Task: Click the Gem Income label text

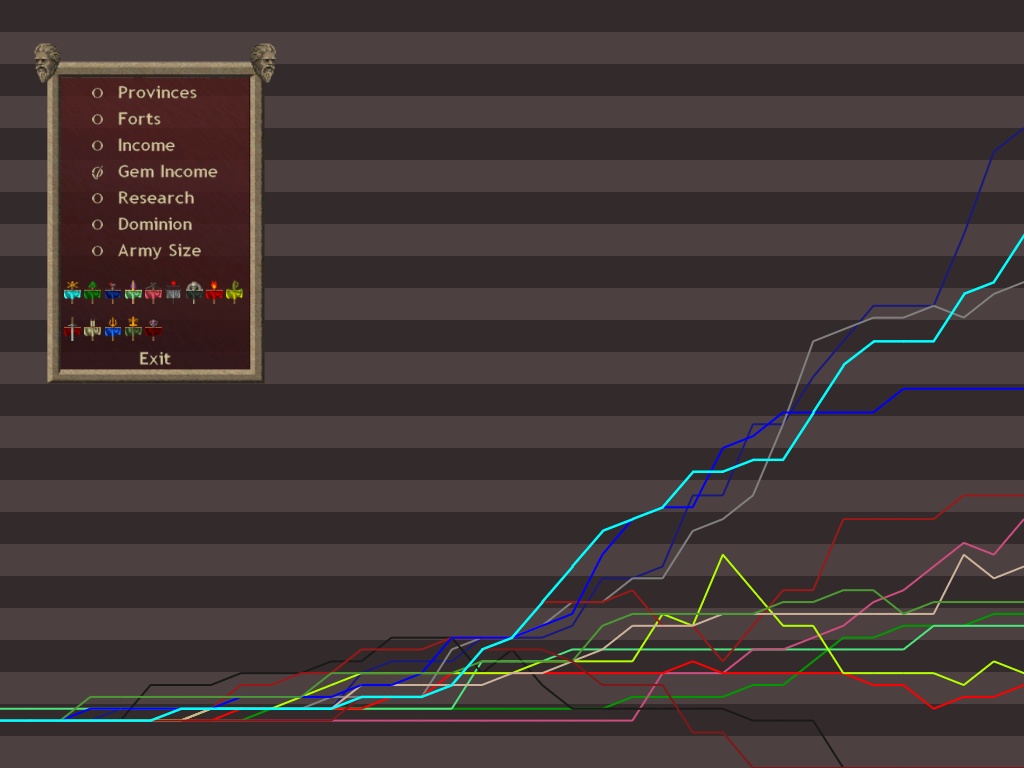Action: [168, 172]
